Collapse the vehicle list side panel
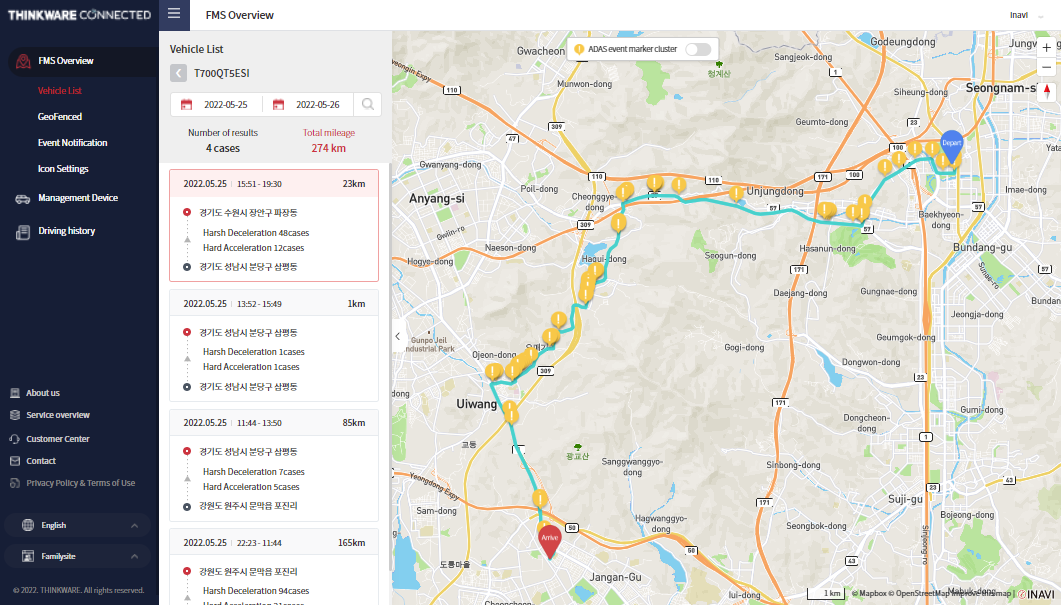This screenshot has height=605, width=1061. click(x=398, y=336)
